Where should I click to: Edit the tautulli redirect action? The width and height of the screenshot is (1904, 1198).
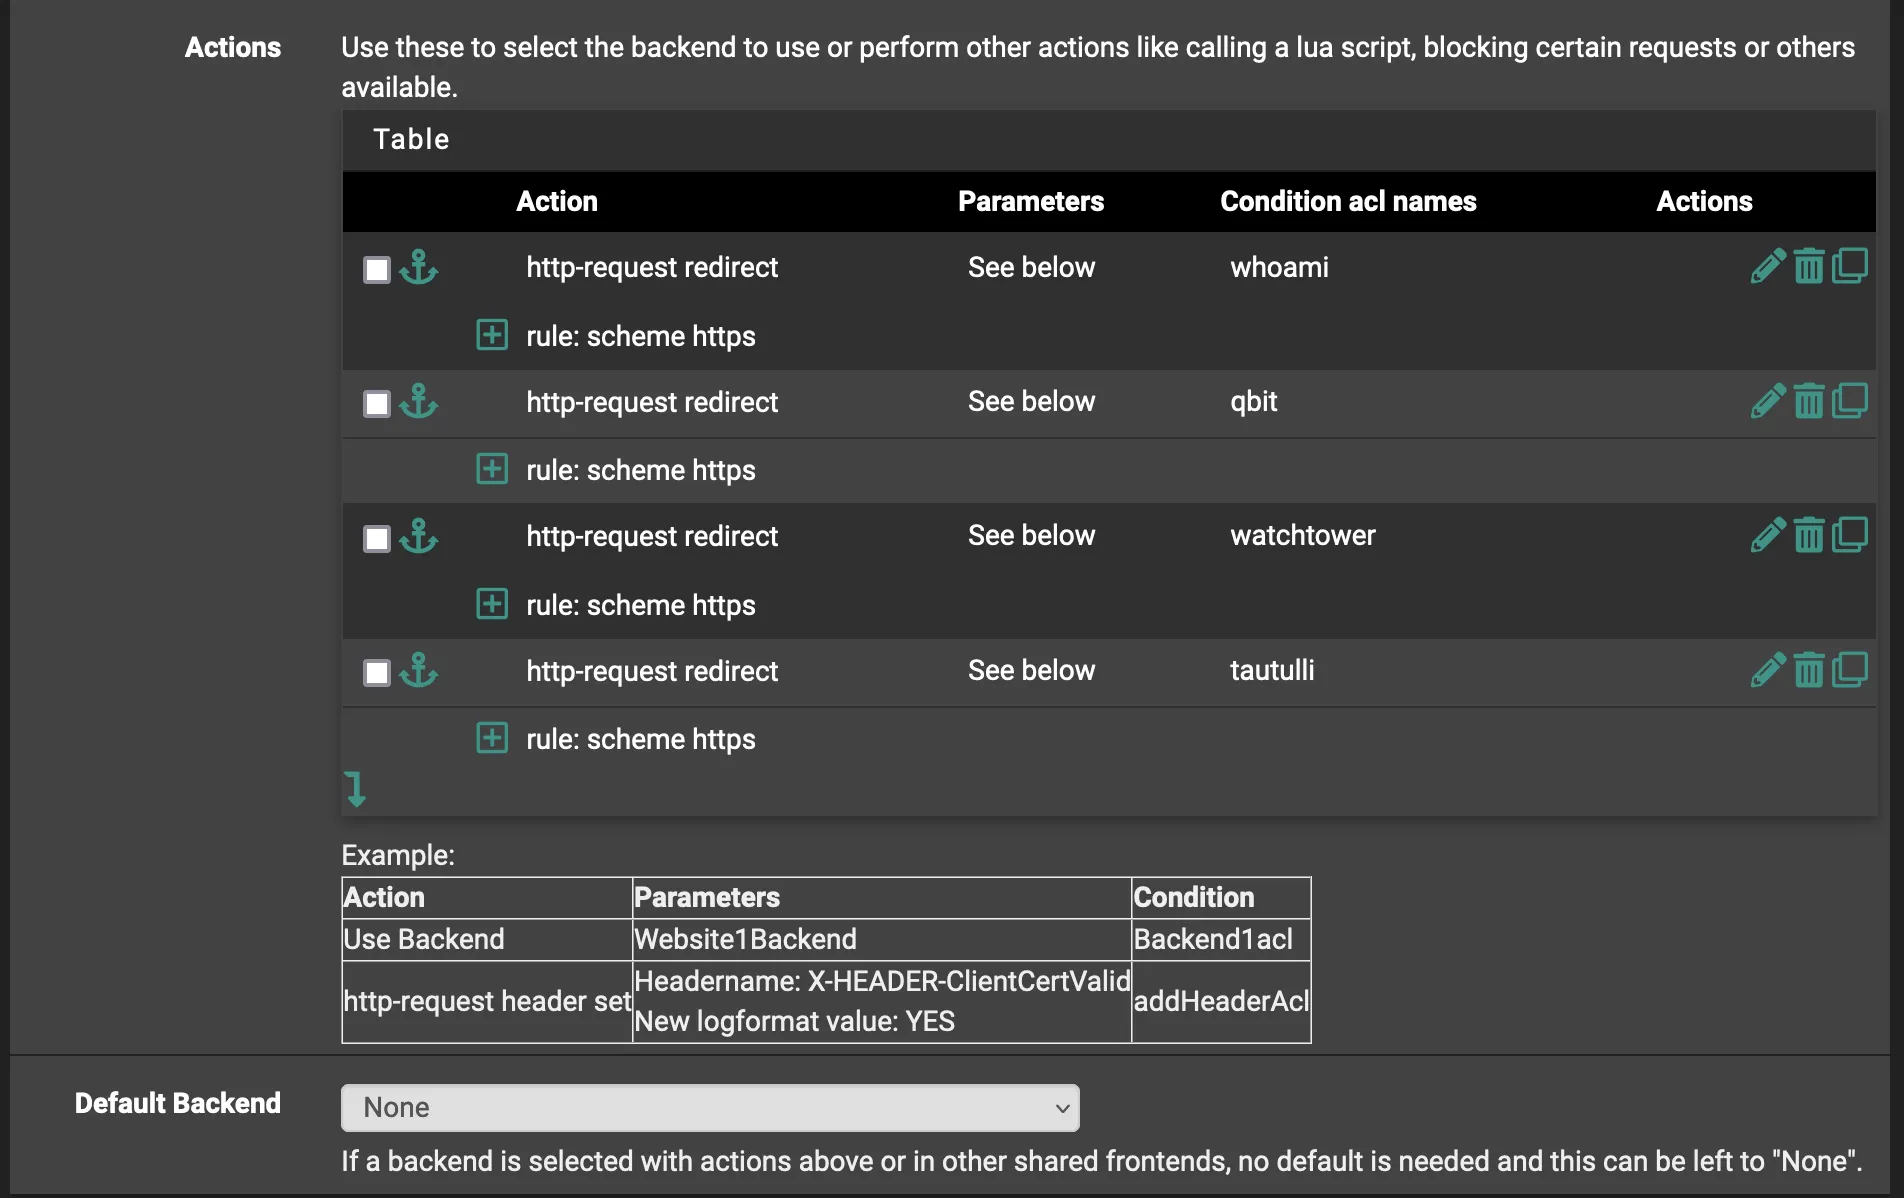pyautogui.click(x=1768, y=669)
